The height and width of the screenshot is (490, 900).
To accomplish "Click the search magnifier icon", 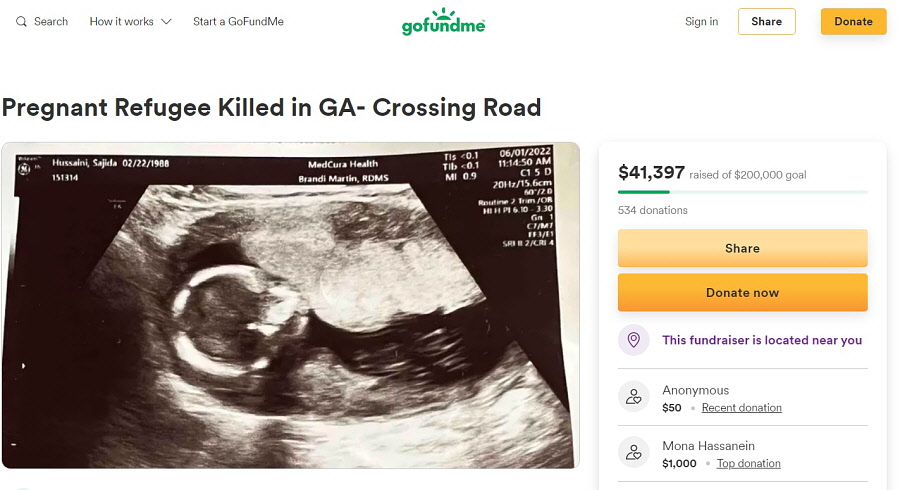I will pyautogui.click(x=21, y=22).
